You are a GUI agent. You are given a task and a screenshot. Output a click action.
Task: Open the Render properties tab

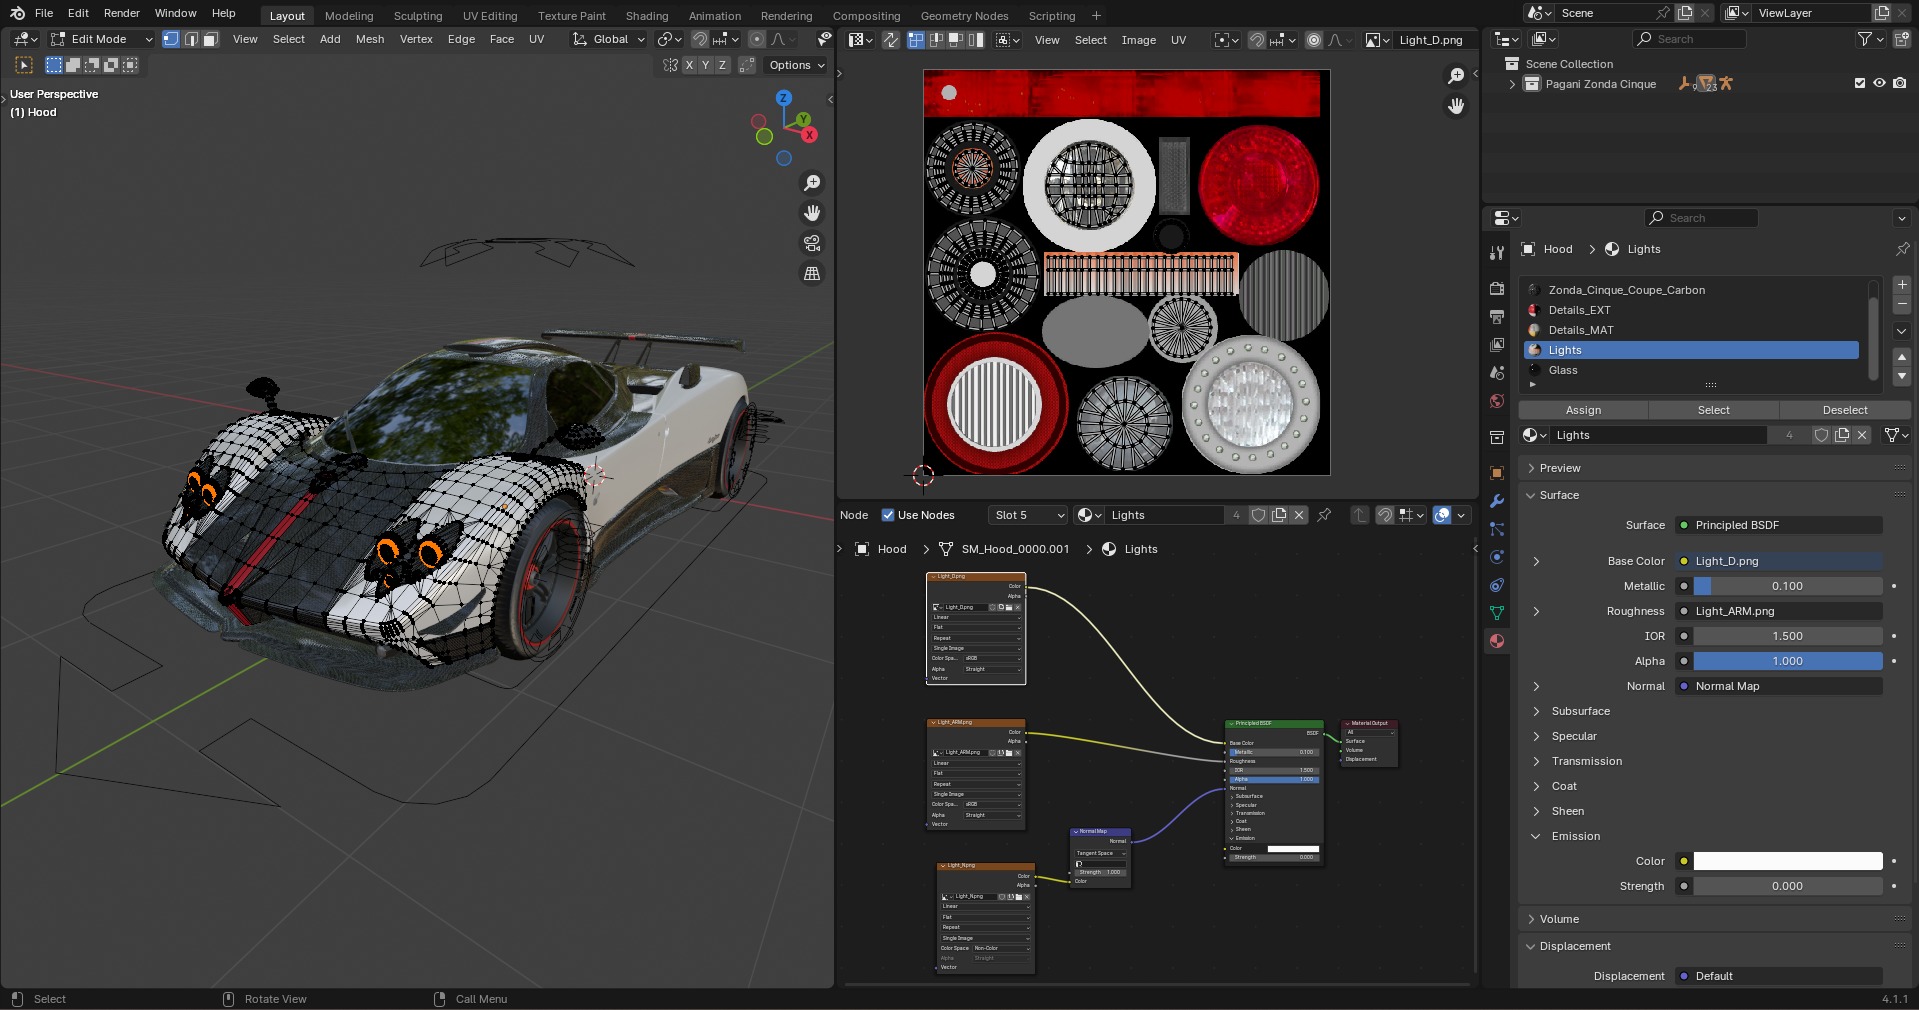1496,288
